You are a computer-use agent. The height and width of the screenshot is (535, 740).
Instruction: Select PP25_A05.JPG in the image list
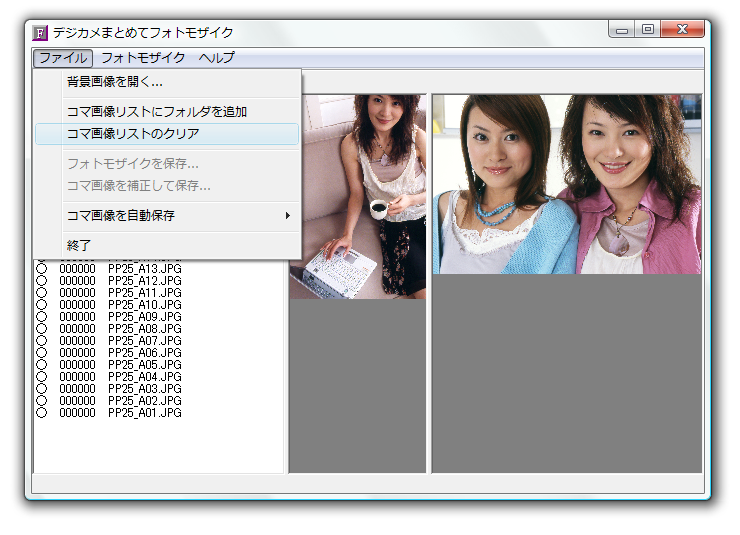tap(145, 365)
